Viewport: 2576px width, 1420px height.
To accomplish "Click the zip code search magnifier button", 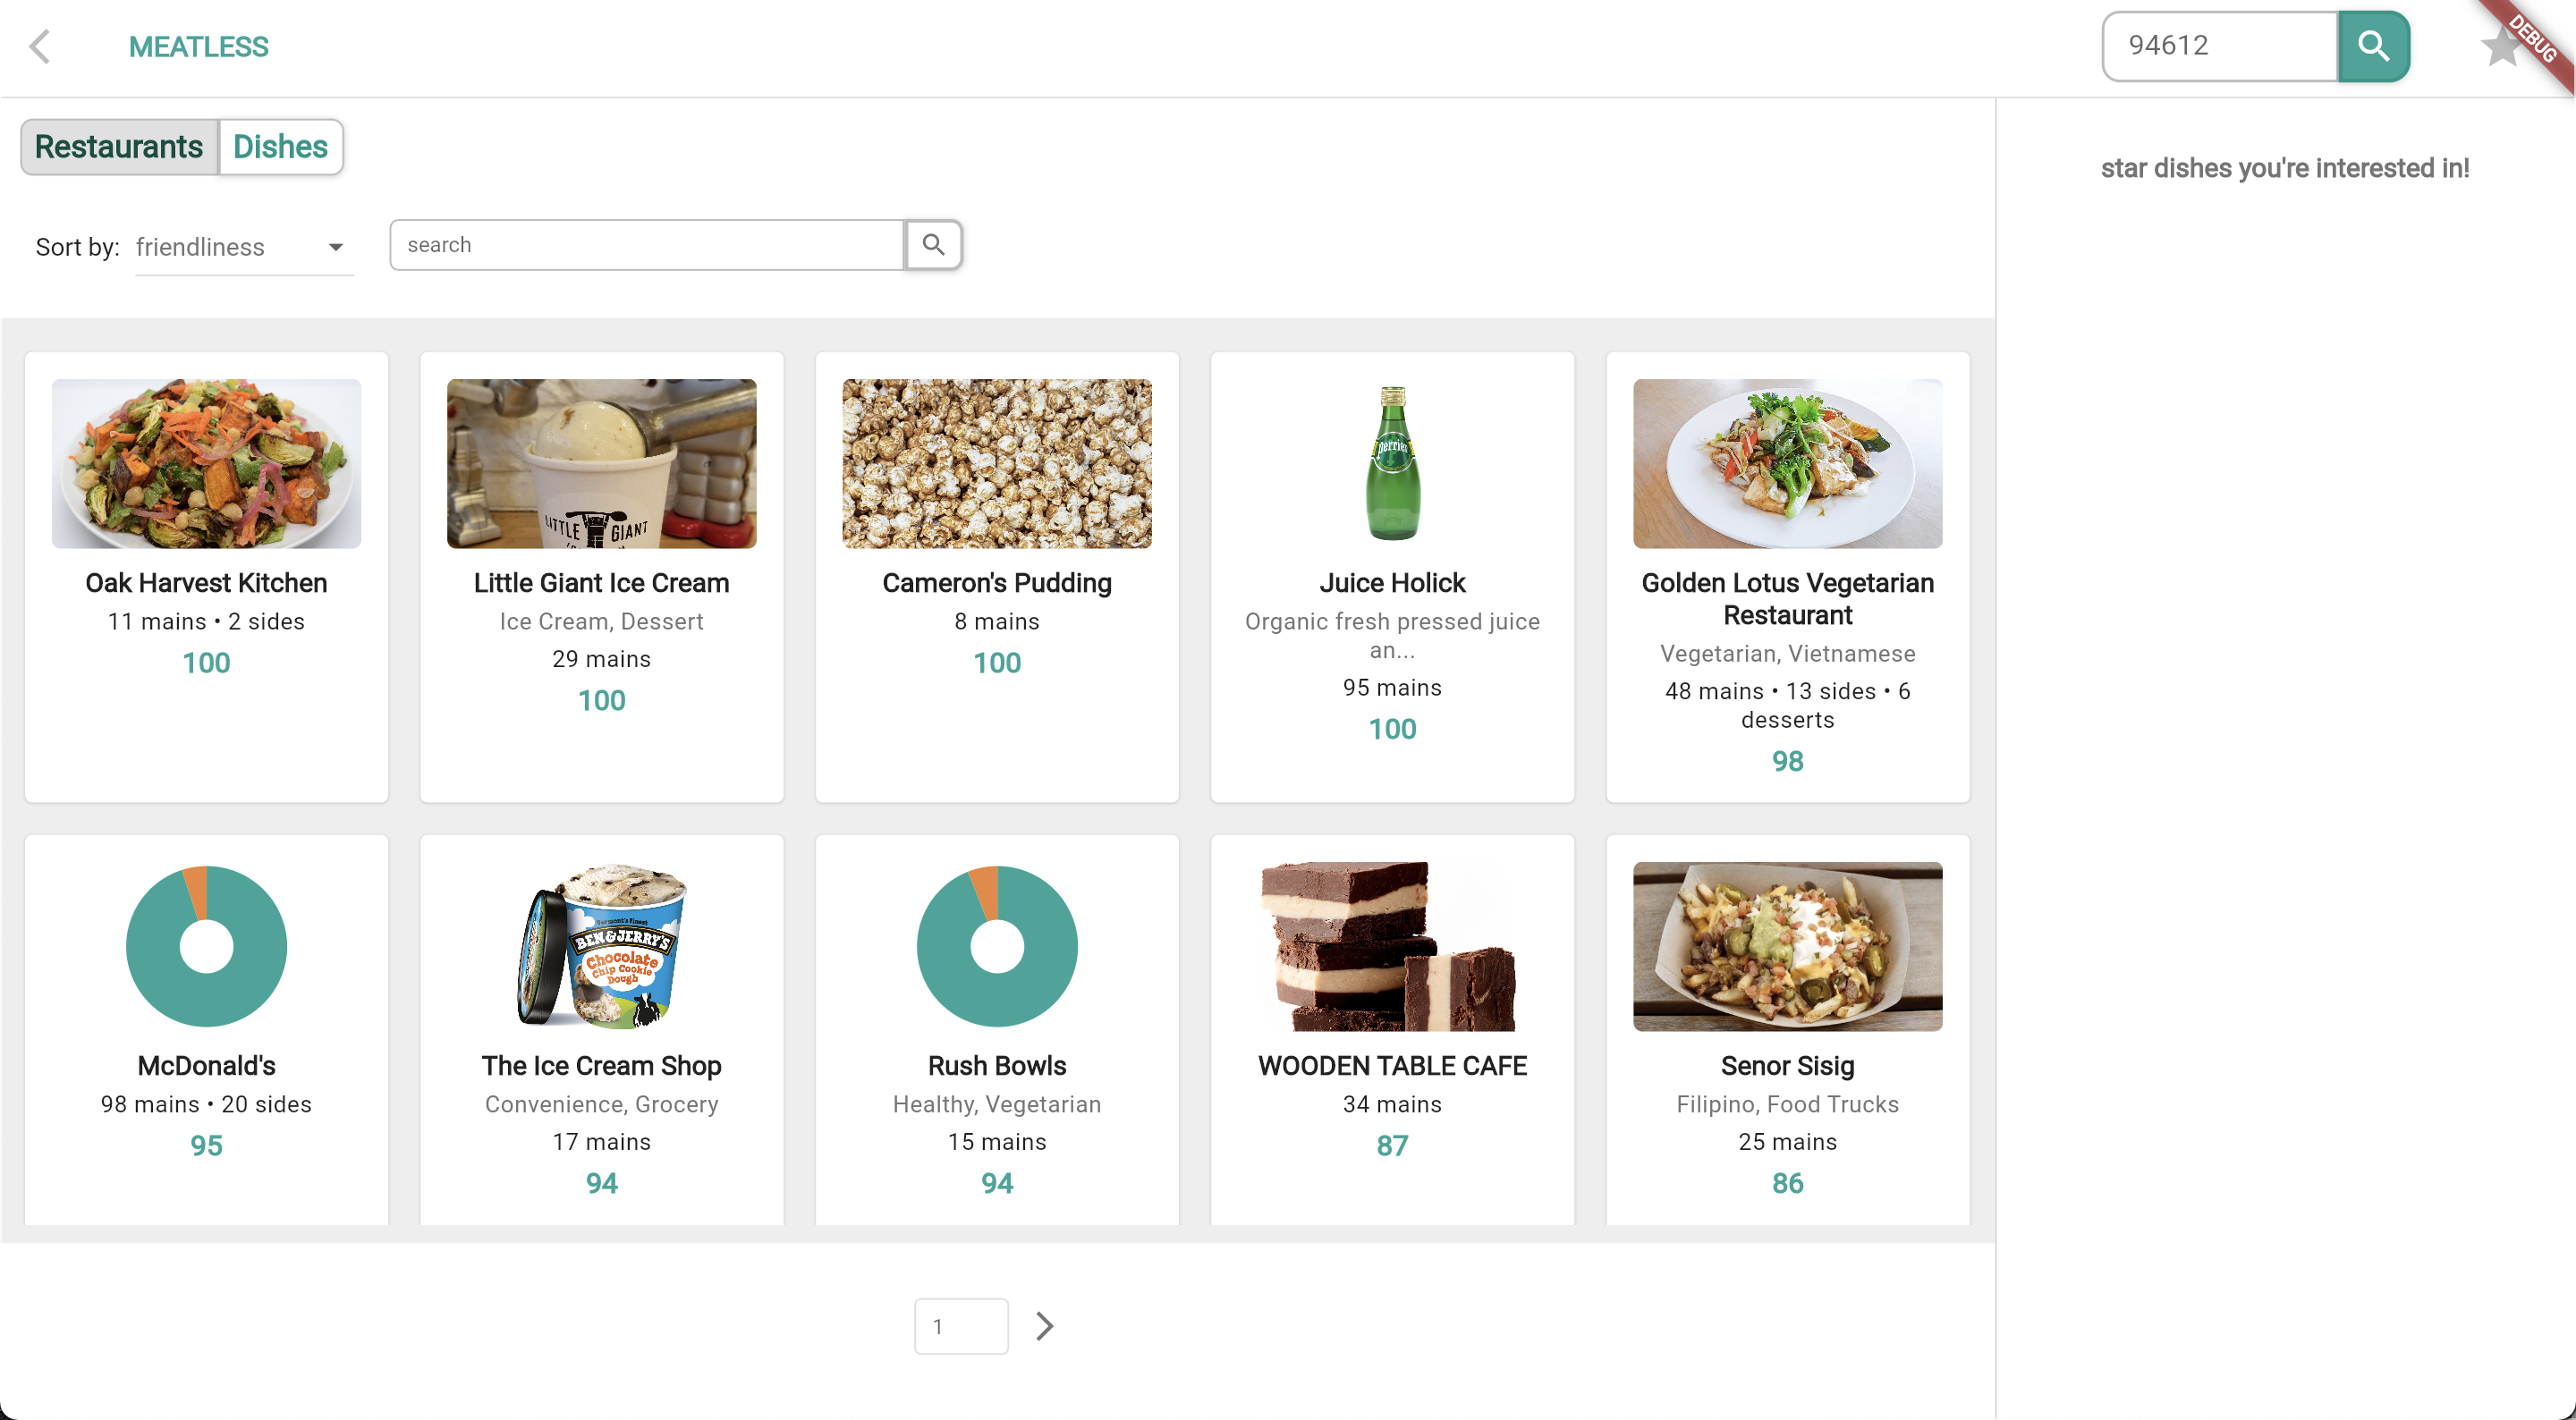I will point(2373,46).
